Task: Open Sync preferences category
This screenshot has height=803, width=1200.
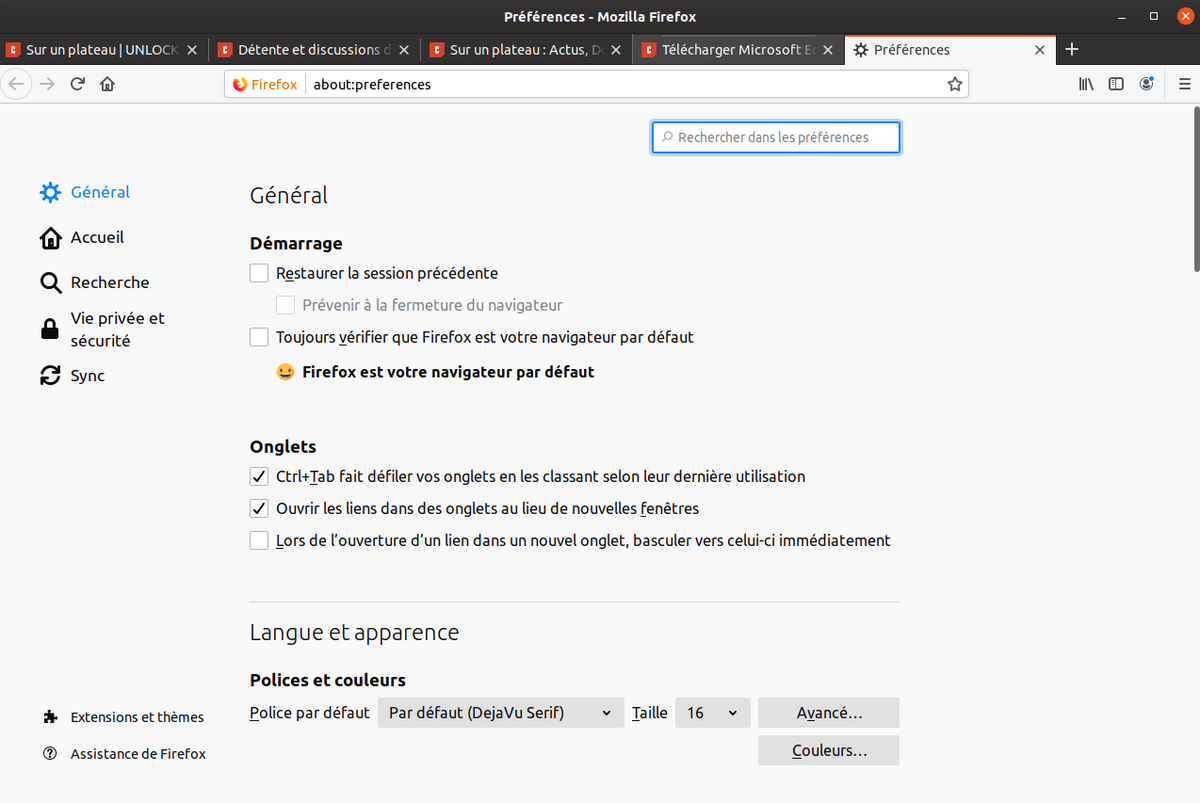Action: pyautogui.click(x=88, y=376)
